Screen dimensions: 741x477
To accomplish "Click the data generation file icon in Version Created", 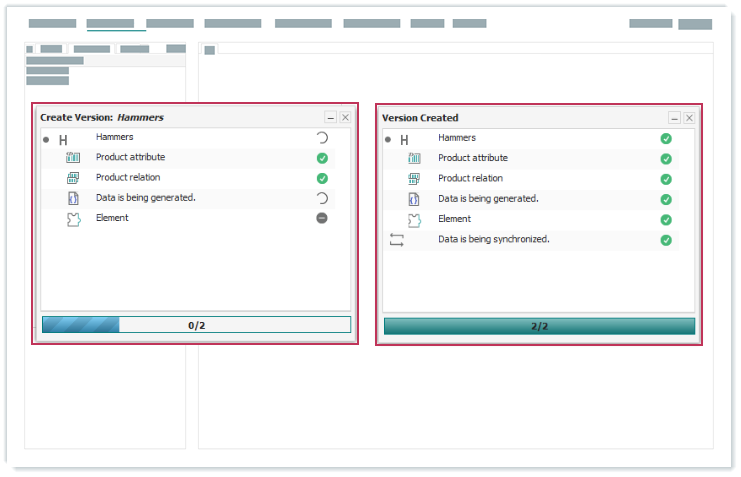I will 414,199.
